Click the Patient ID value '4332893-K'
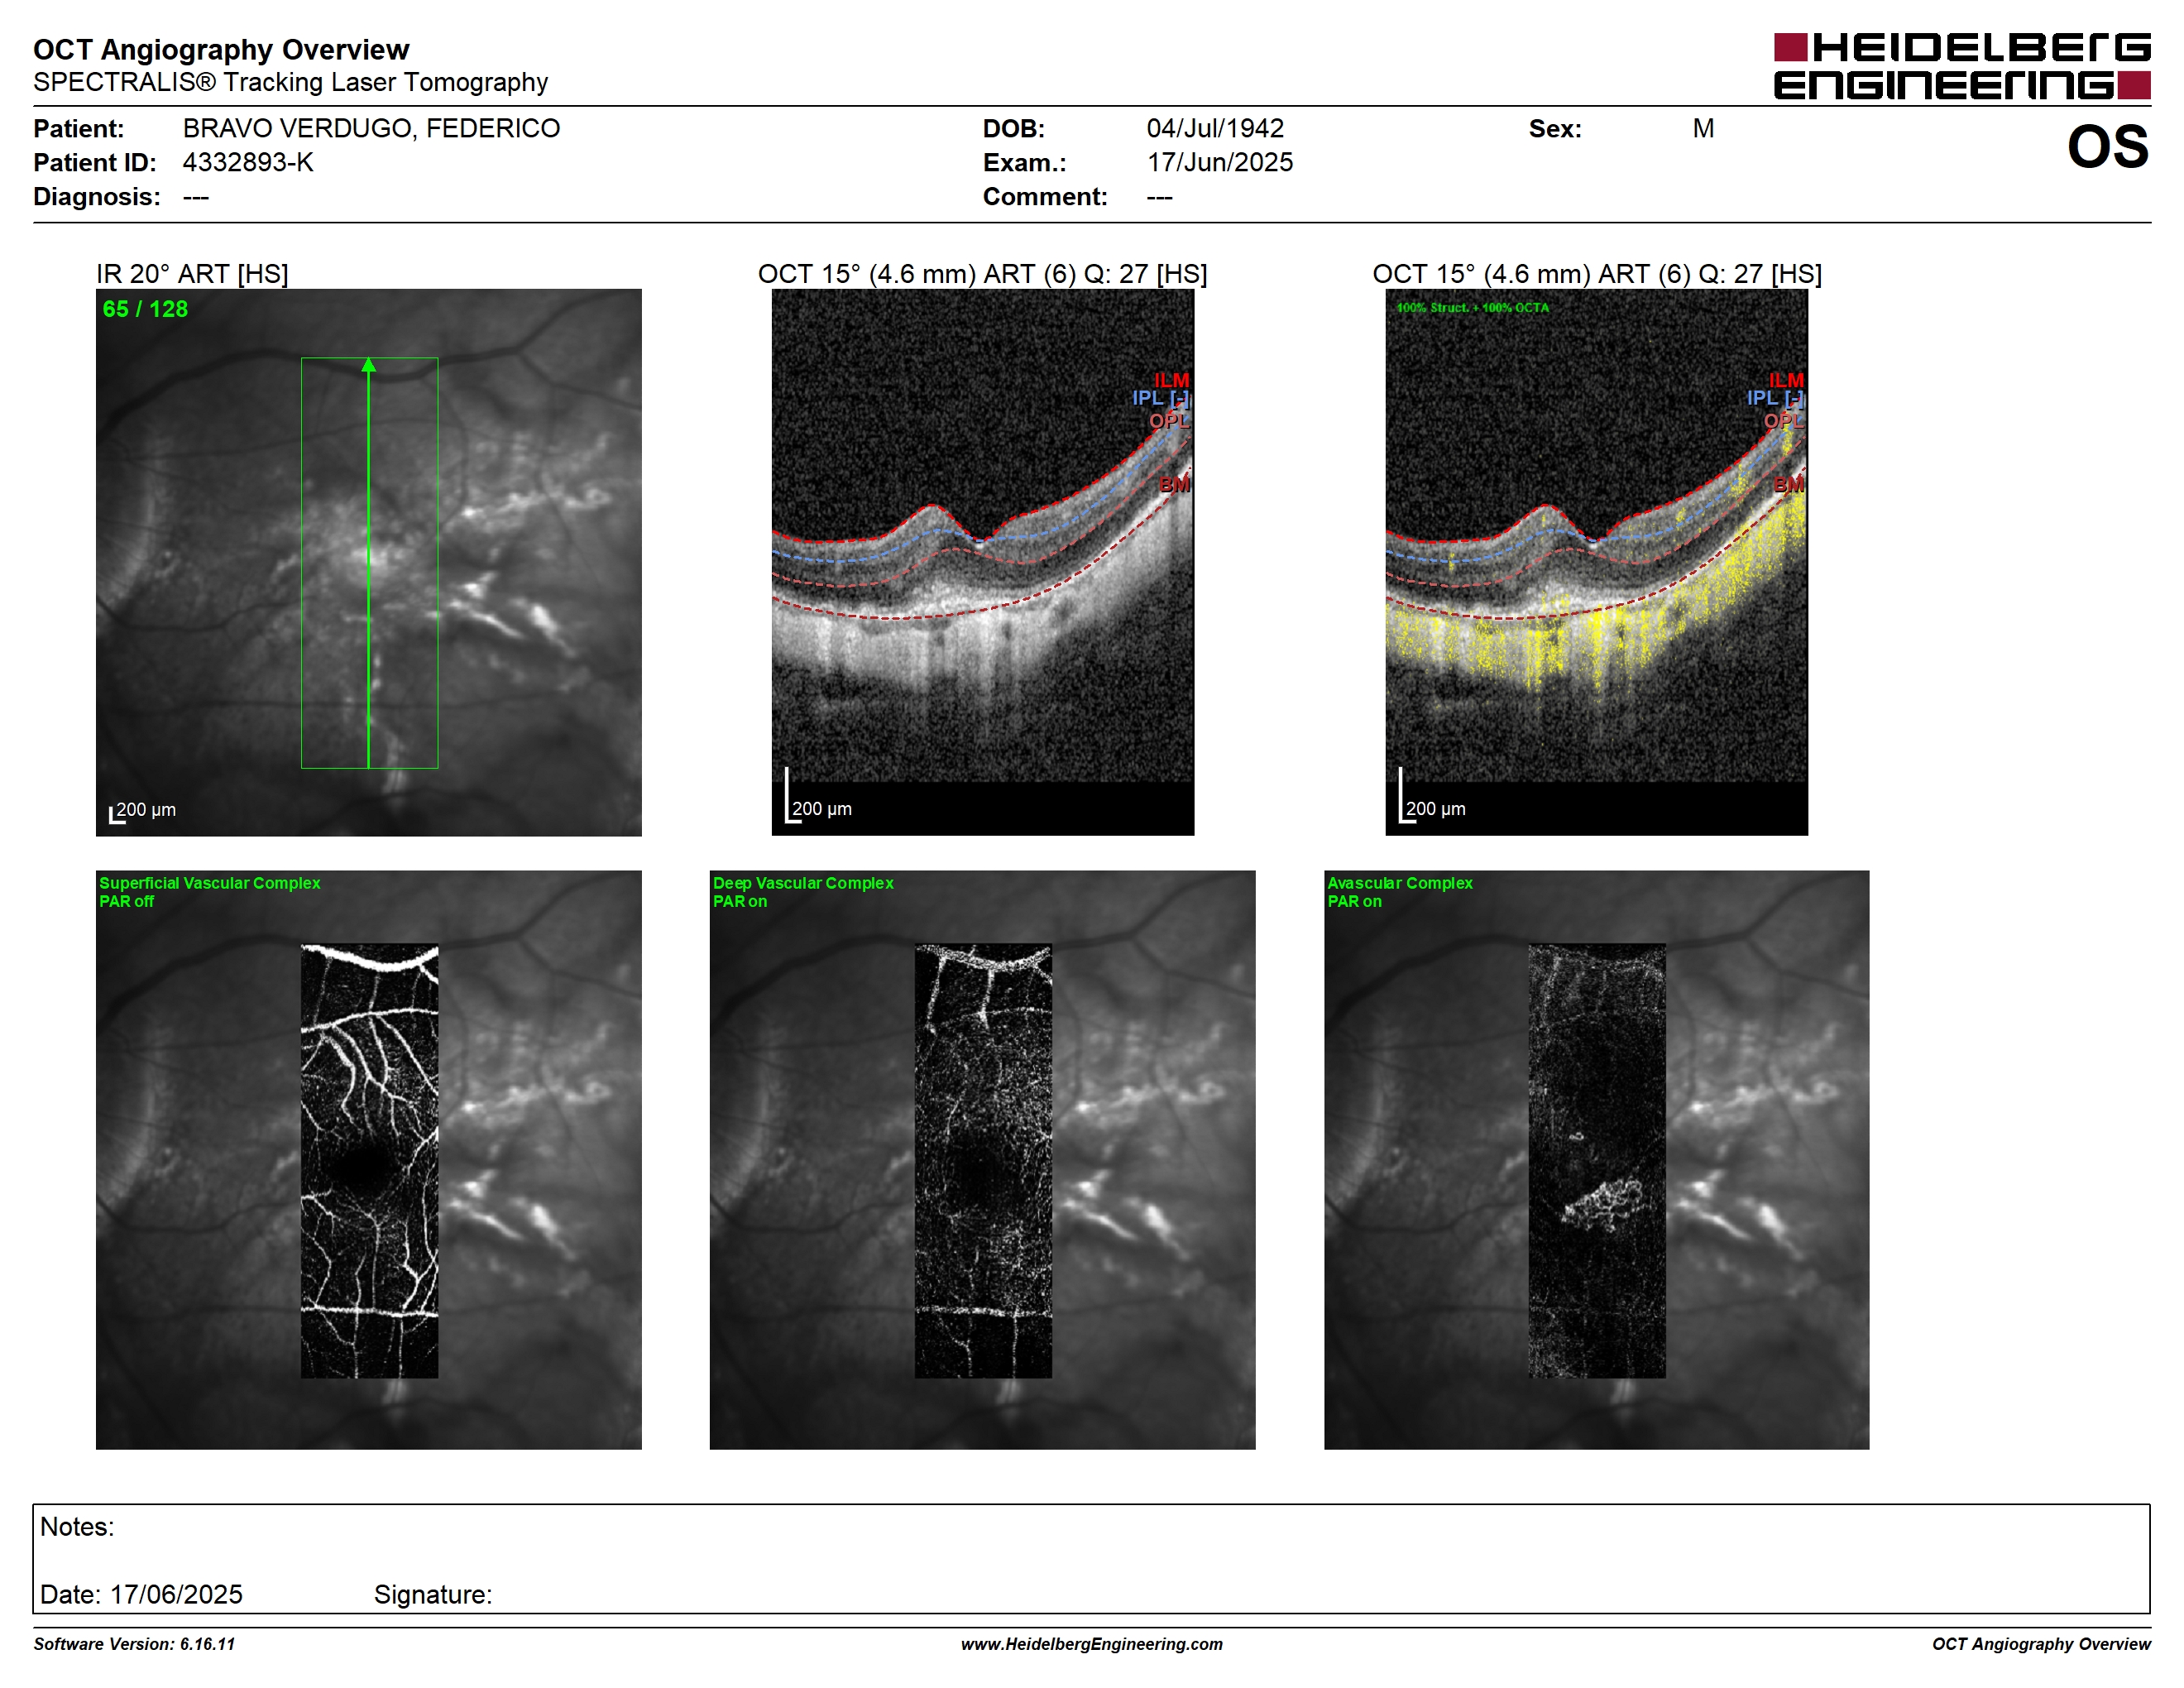This screenshot has width=2184, height=1688. click(x=248, y=162)
